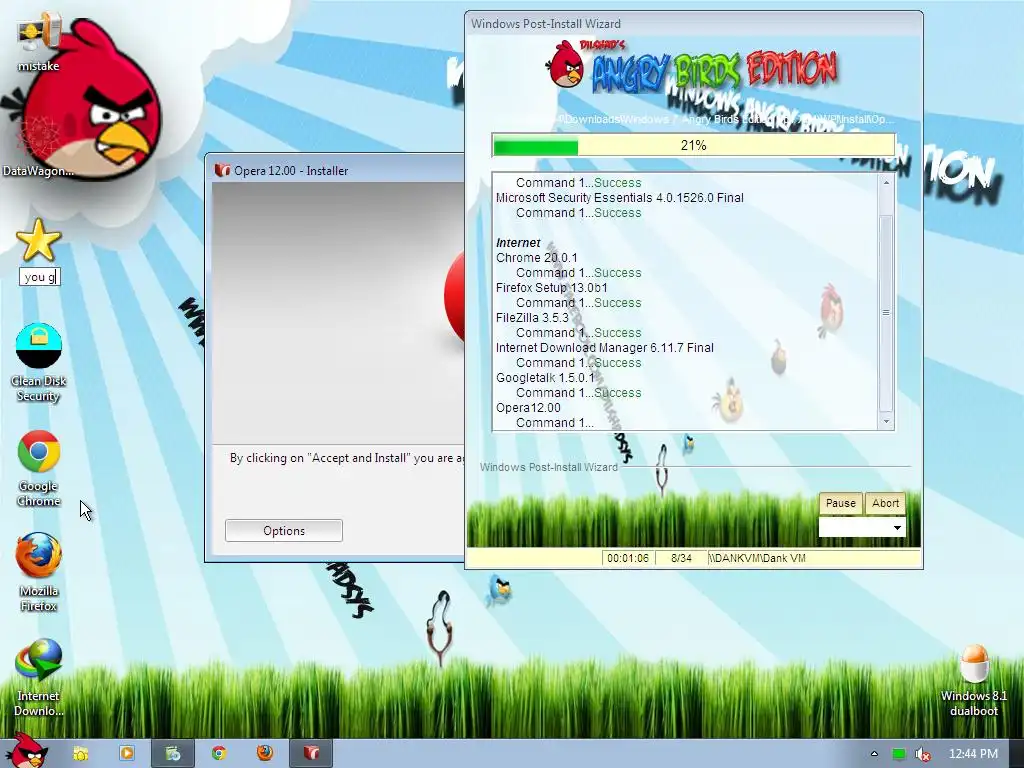Image resolution: width=1024 pixels, height=768 pixels.
Task: Select the 'Firefox Setup 13.0b1' log entry
Action: pyautogui.click(x=552, y=287)
